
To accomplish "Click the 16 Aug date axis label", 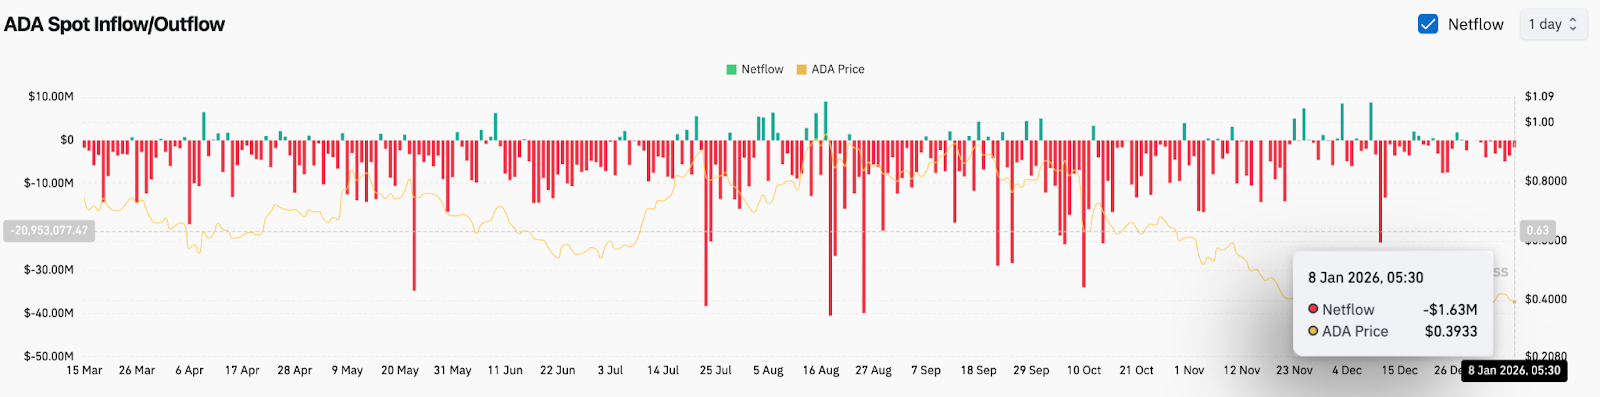I will pos(821,370).
